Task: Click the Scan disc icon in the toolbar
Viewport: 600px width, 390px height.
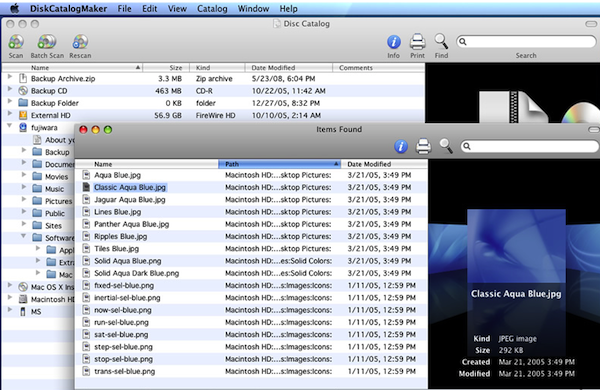Action: tap(16, 42)
